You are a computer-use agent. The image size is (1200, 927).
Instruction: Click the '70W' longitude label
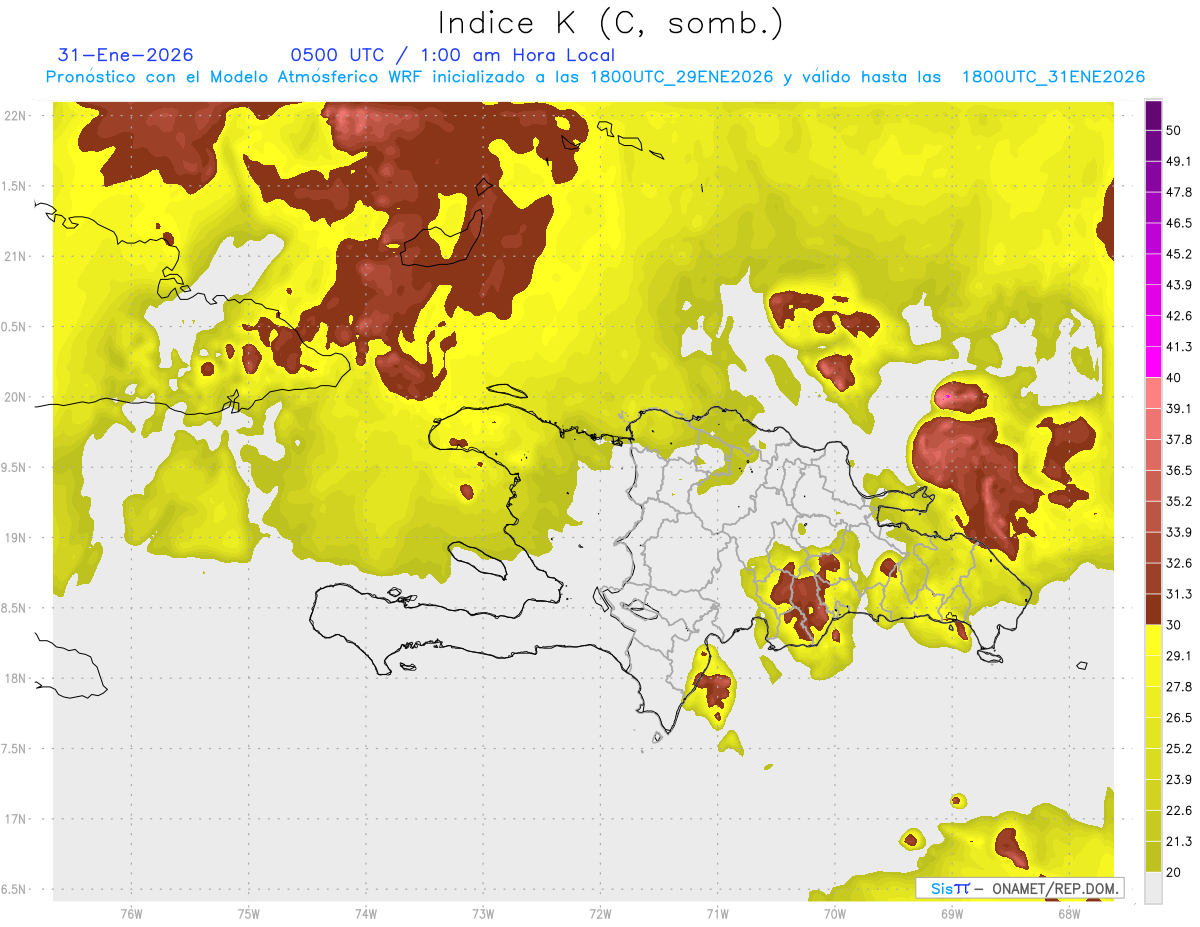834,913
